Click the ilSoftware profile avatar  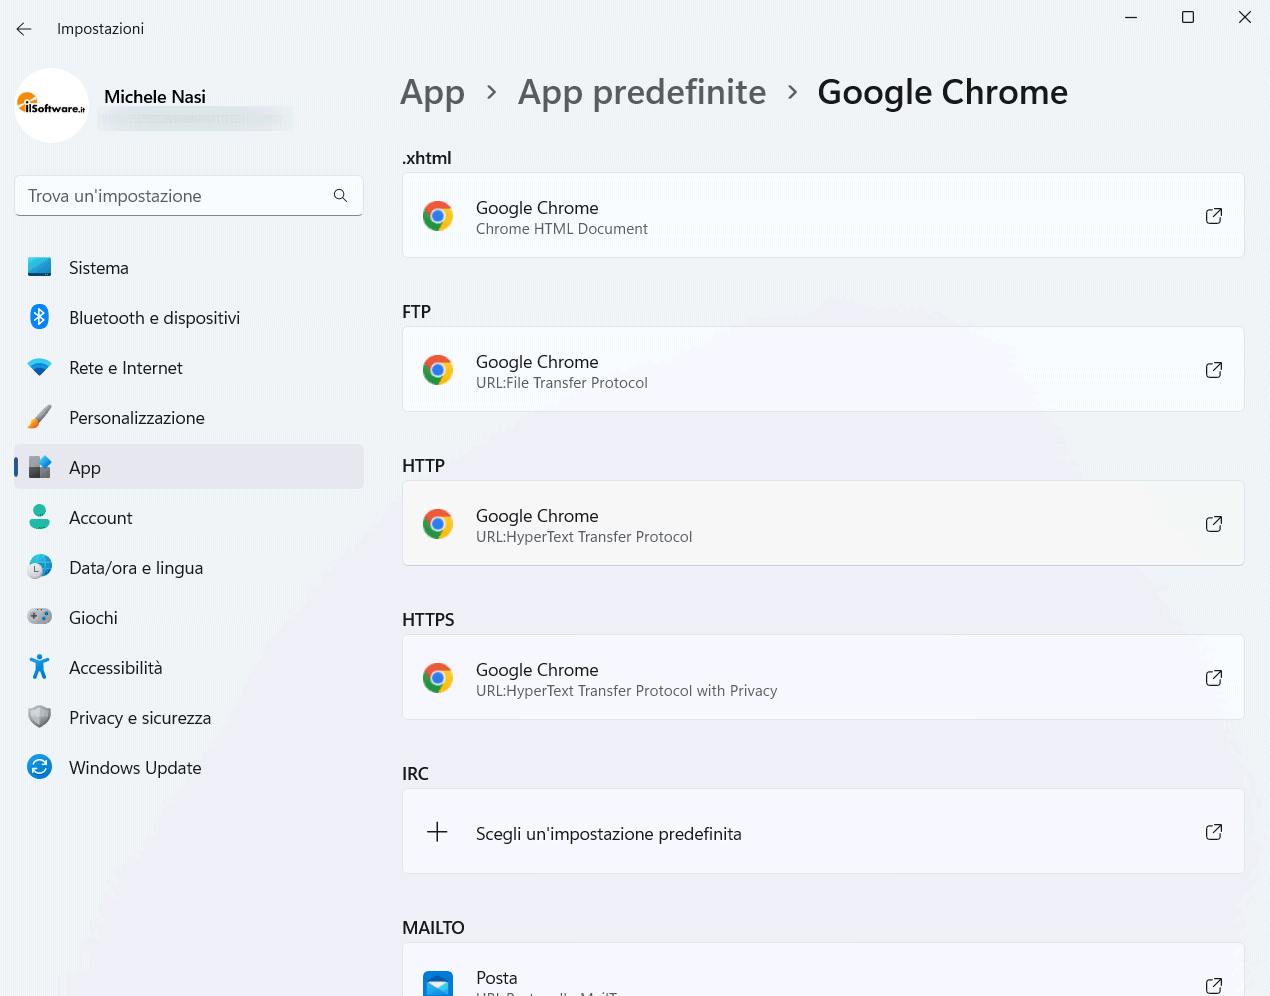click(x=52, y=105)
